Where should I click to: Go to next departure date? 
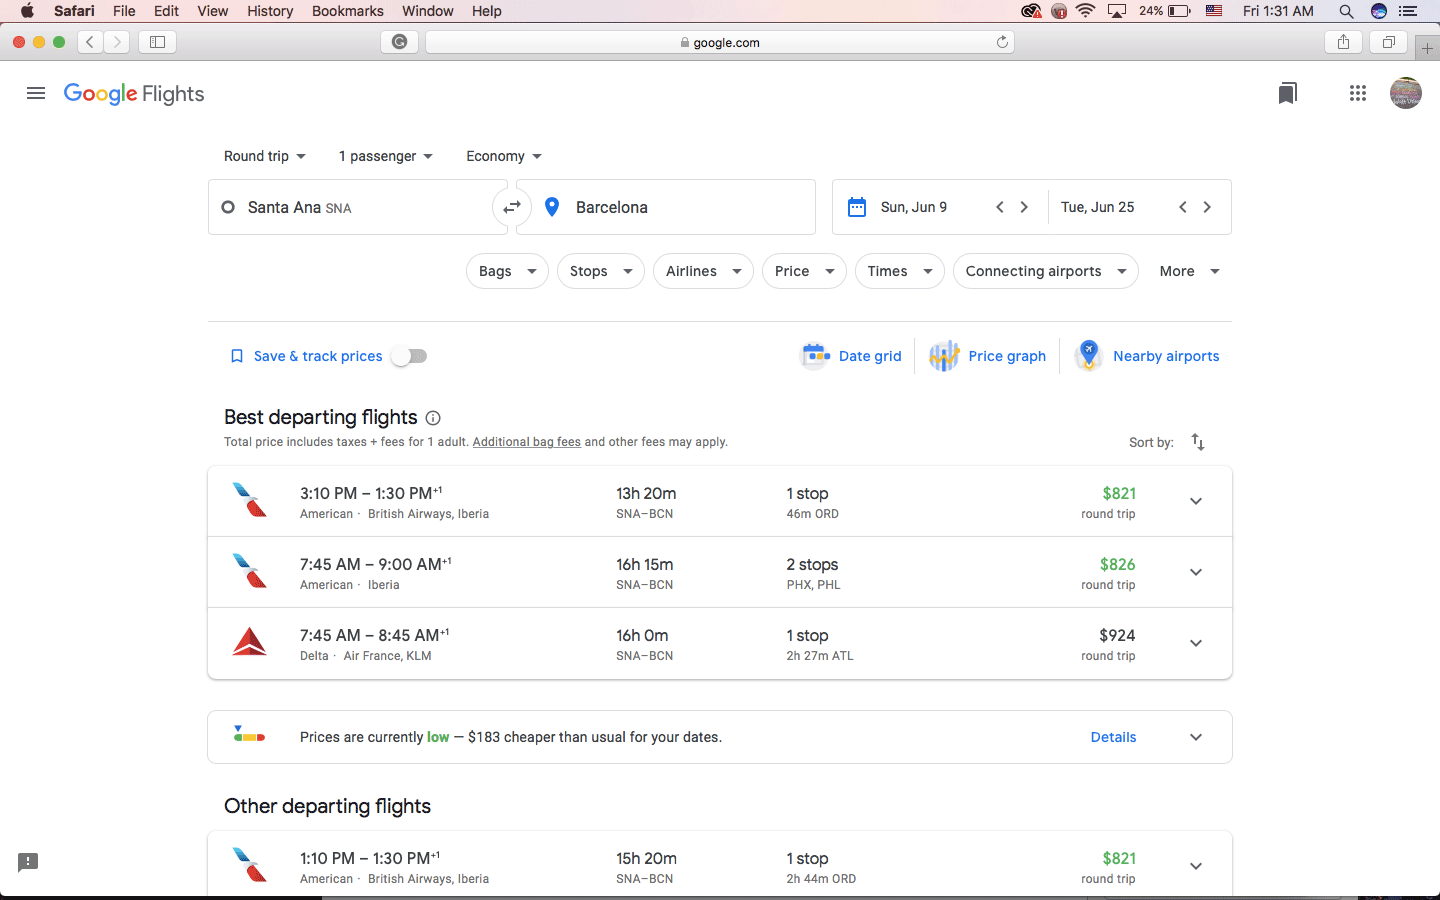[1024, 207]
